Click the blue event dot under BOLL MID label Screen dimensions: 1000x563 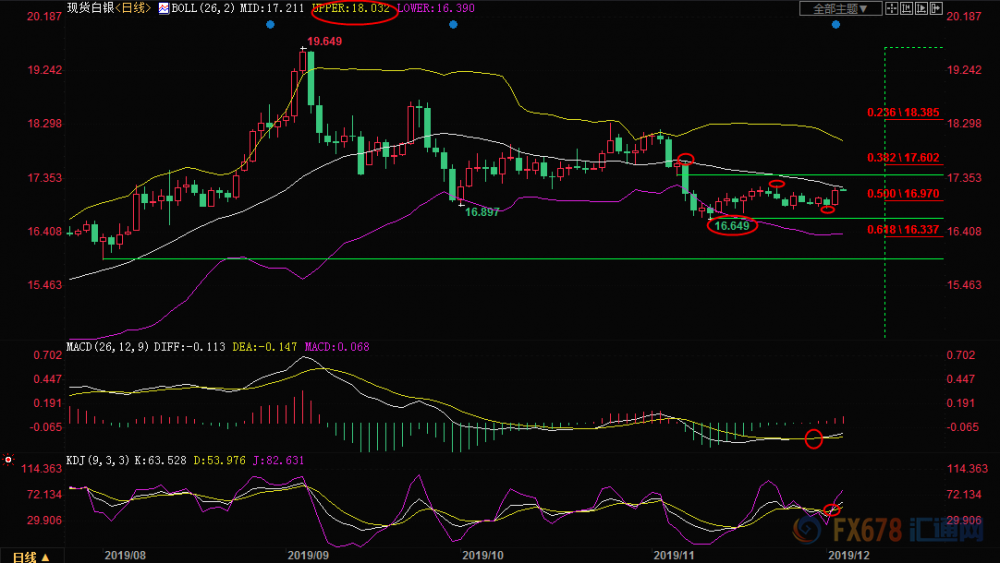point(270,25)
